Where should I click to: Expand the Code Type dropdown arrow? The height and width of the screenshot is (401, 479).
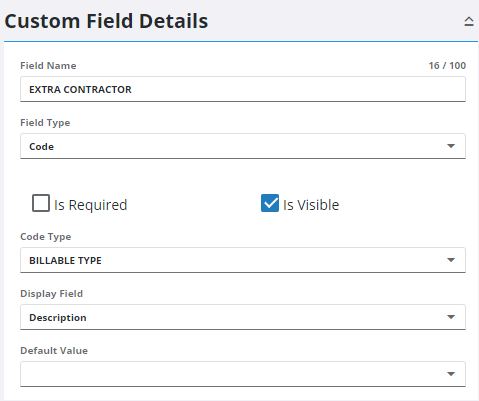pos(451,260)
